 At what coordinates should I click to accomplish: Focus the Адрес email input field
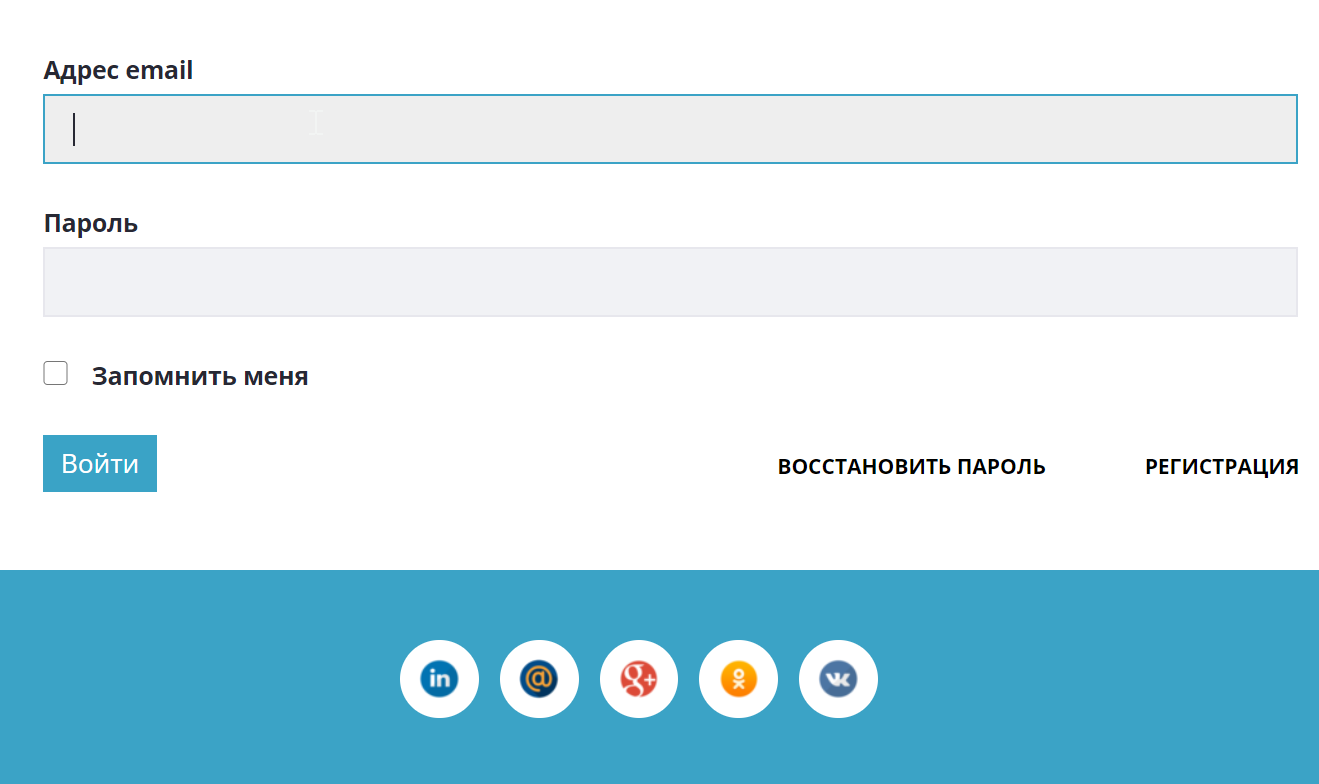670,129
